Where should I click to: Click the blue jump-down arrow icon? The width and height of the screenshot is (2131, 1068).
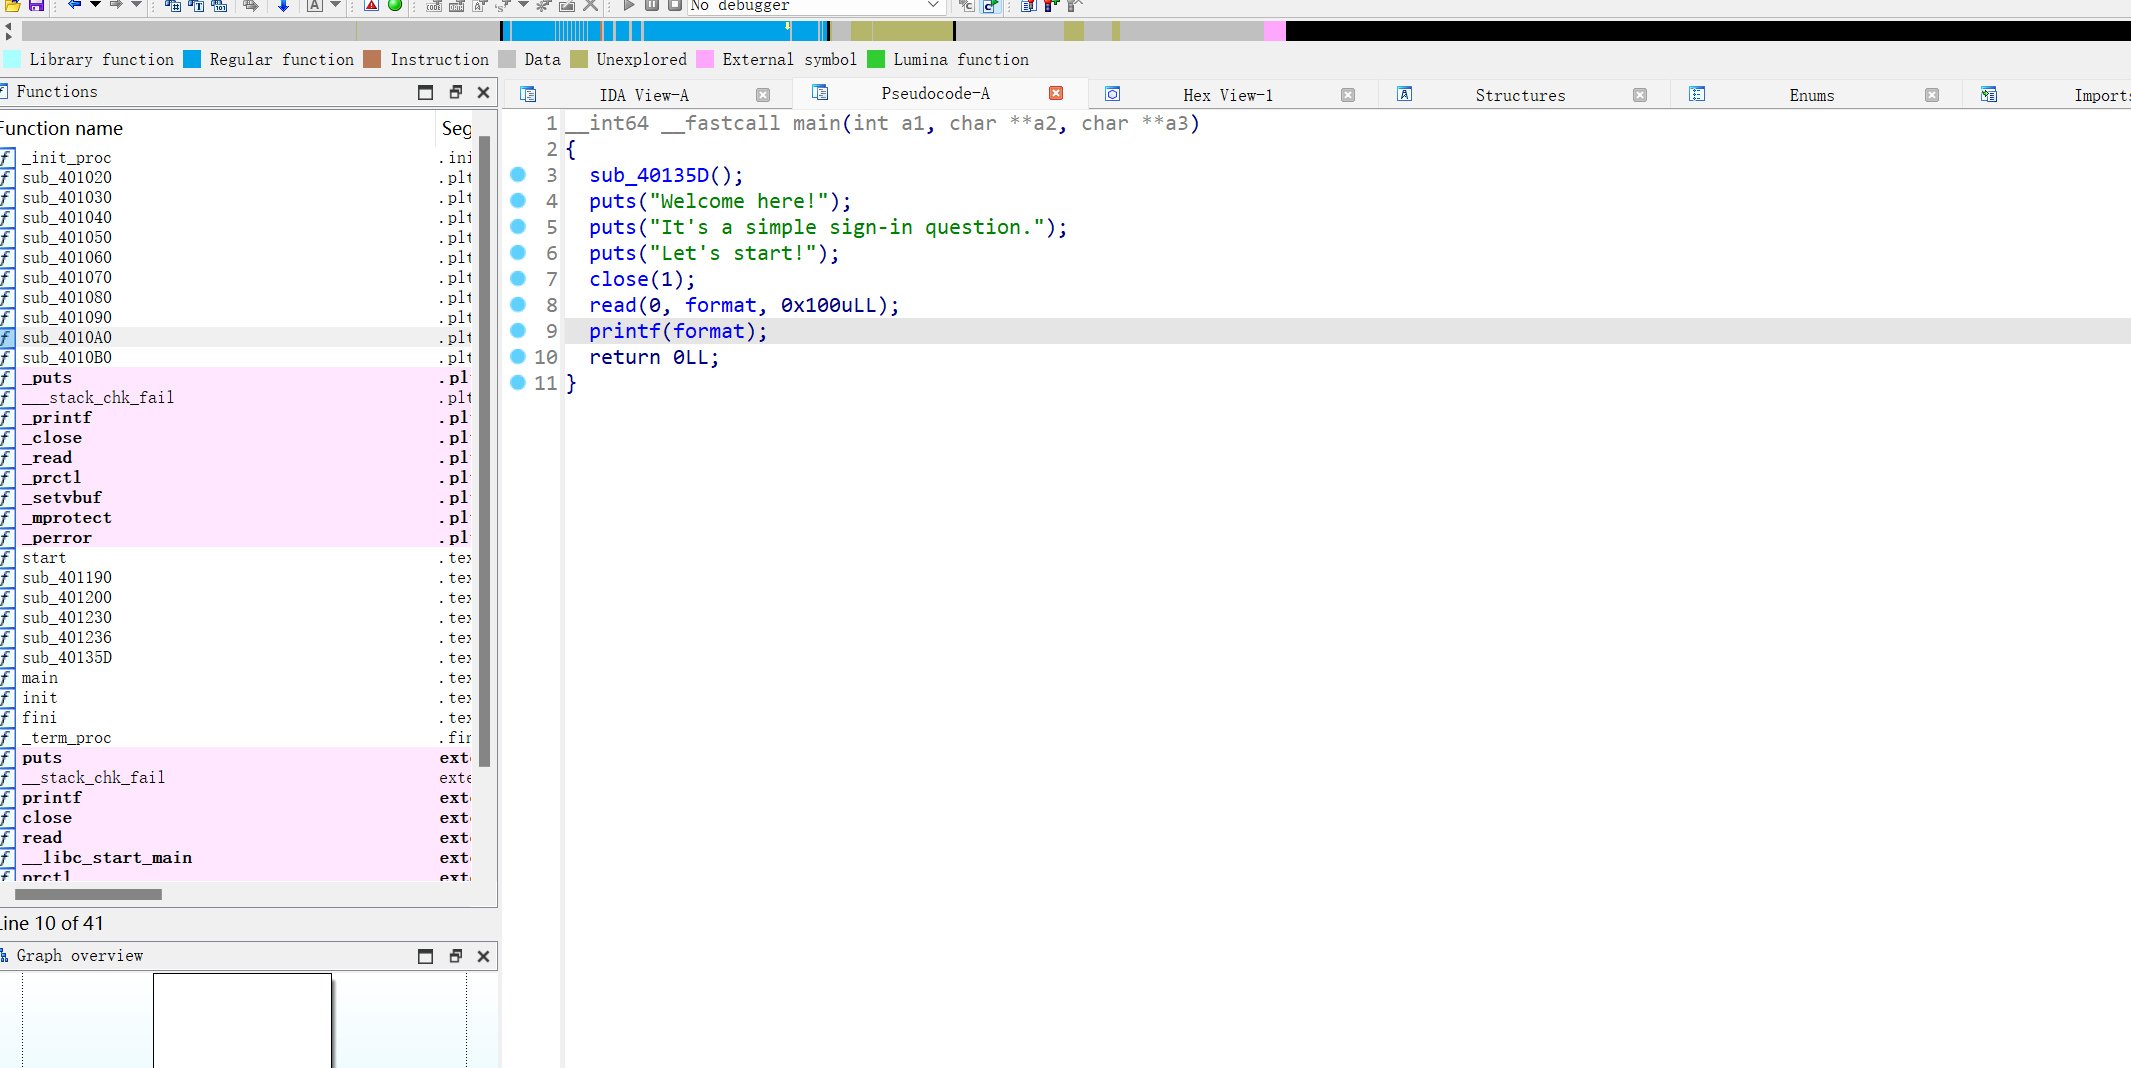283,6
